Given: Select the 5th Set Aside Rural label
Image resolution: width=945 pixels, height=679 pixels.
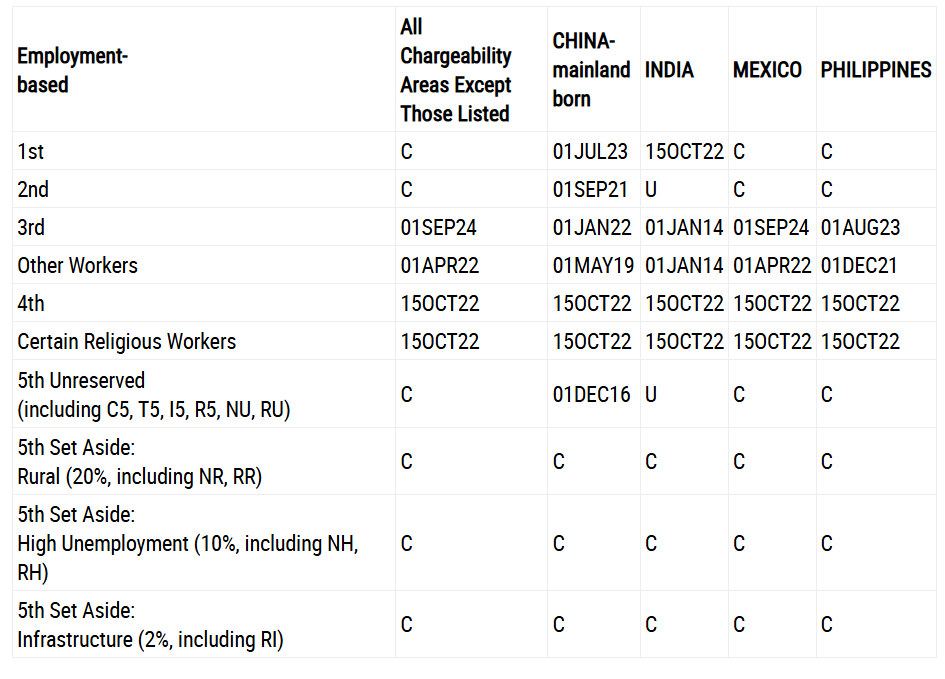Looking at the screenshot, I should pos(140,462).
